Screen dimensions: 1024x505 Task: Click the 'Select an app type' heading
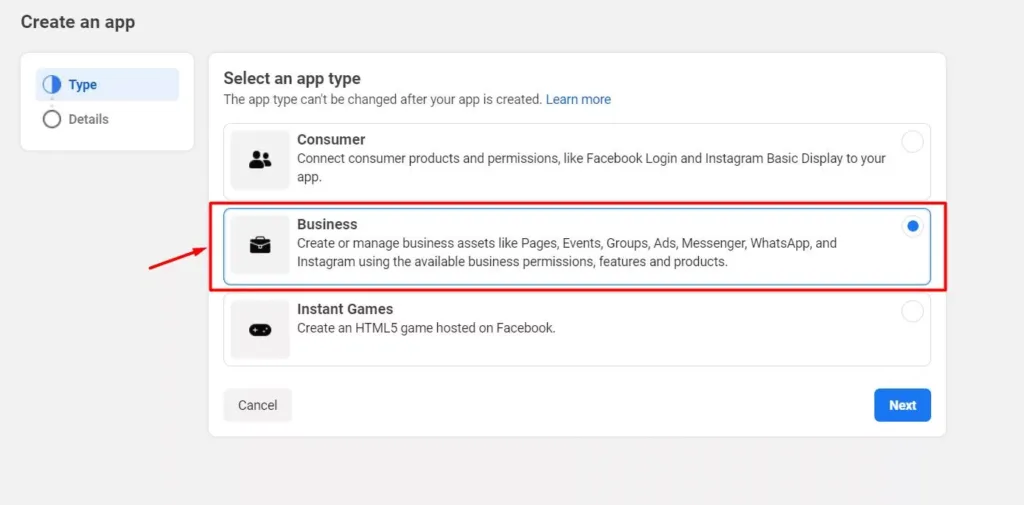(x=292, y=79)
